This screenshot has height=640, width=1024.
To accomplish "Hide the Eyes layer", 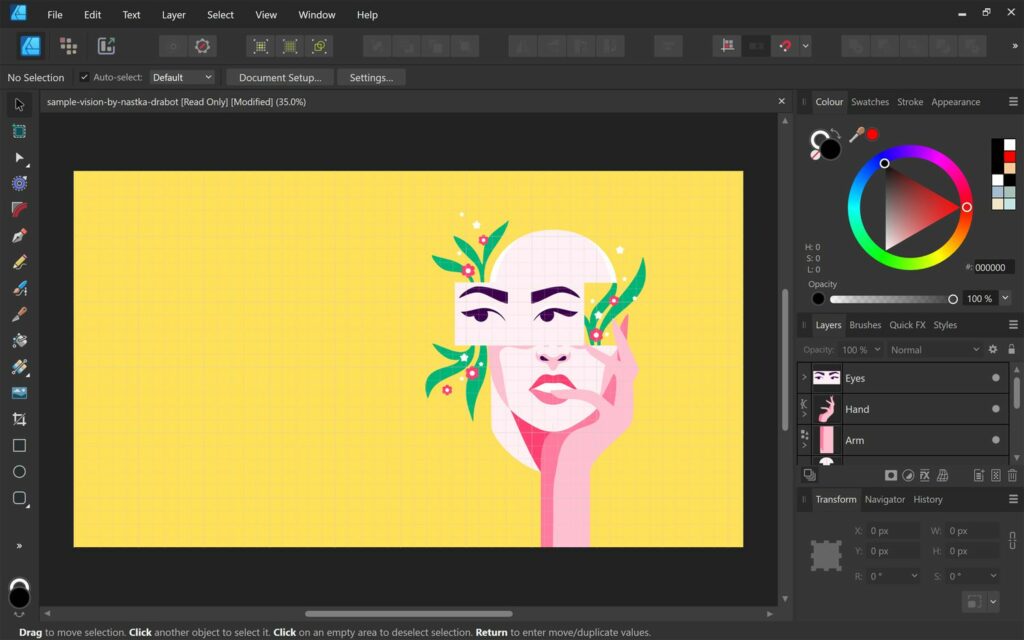I will [x=997, y=377].
